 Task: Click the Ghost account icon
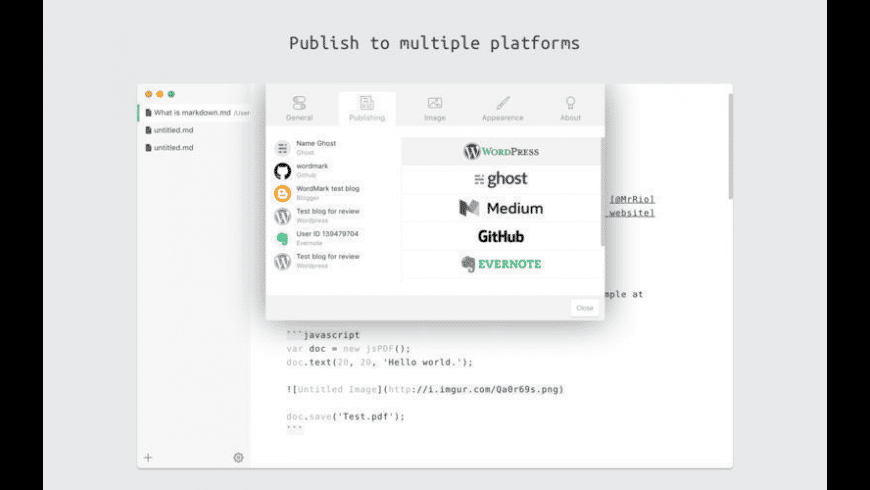tap(282, 148)
